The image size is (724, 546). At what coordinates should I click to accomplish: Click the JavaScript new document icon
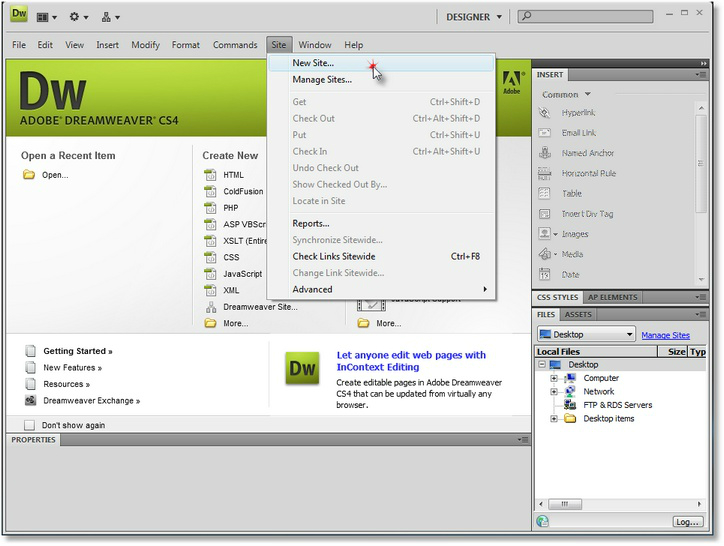tap(210, 274)
